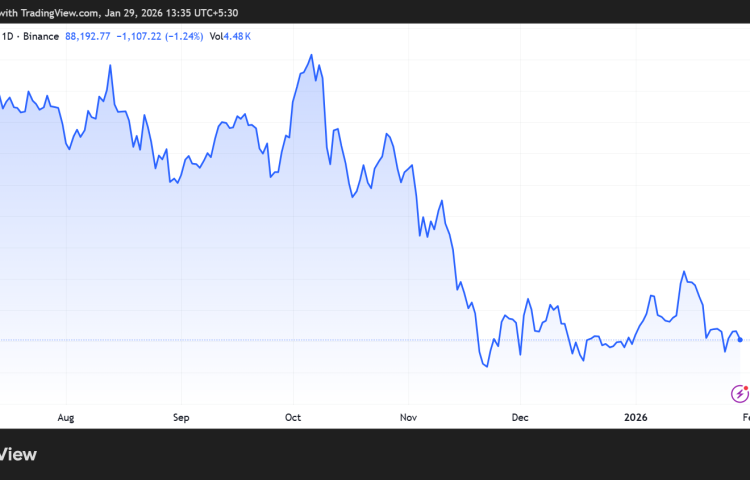Click the mid-January 2026 peak on the chart line
750x480 pixels.
[683, 271]
